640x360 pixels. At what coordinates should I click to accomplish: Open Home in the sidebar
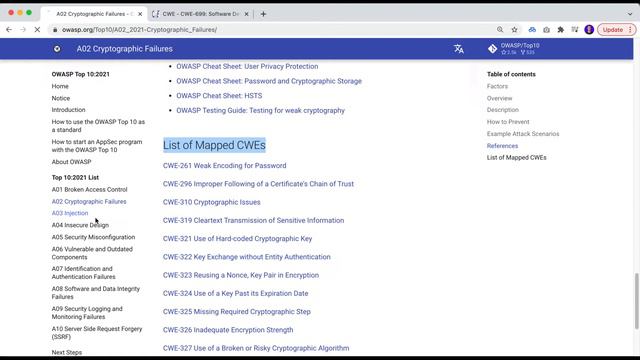(60, 86)
